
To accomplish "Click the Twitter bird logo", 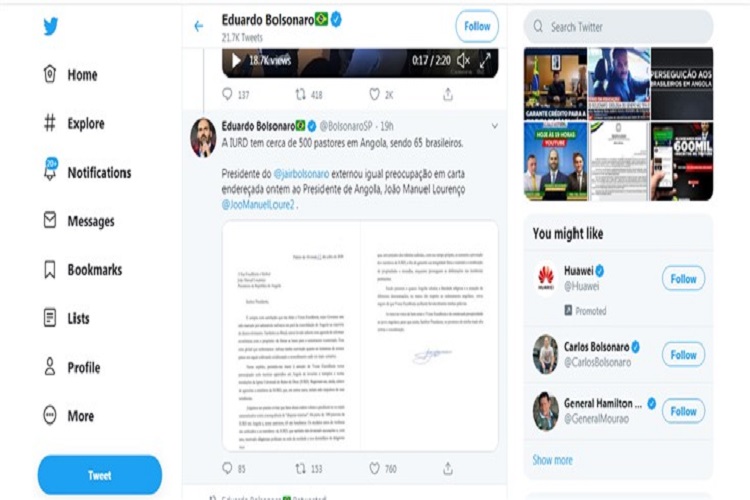I will (x=51, y=26).
